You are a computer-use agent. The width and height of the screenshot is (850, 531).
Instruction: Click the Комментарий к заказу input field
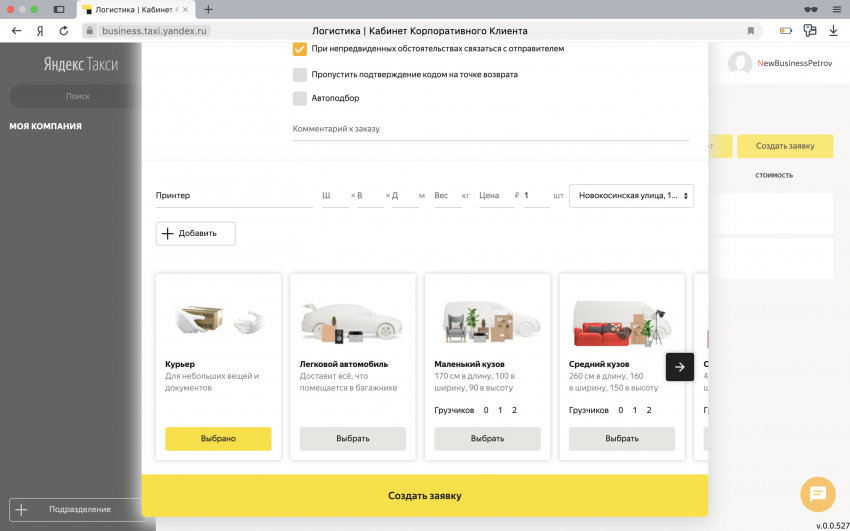click(x=490, y=129)
